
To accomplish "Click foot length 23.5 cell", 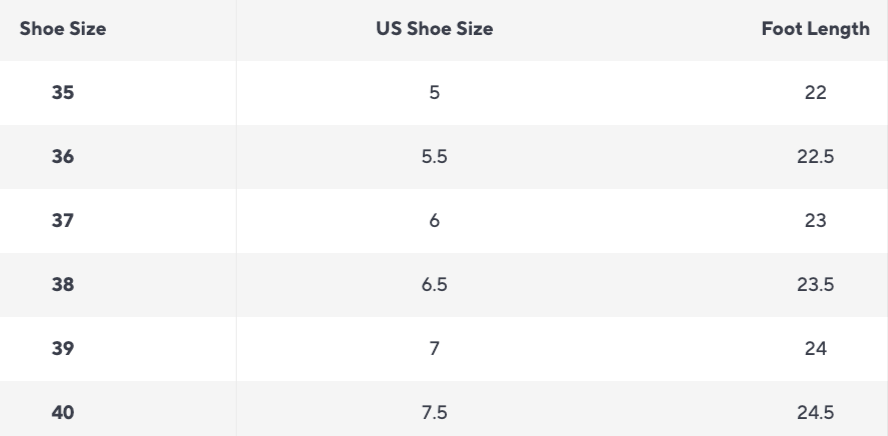I will coord(816,284).
